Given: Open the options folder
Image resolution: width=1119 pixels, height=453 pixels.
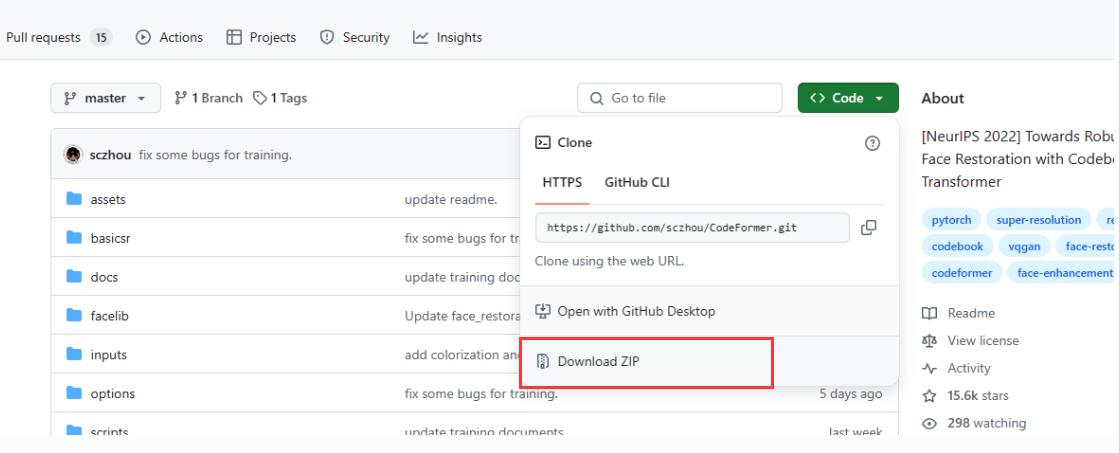Looking at the screenshot, I should [113, 394].
